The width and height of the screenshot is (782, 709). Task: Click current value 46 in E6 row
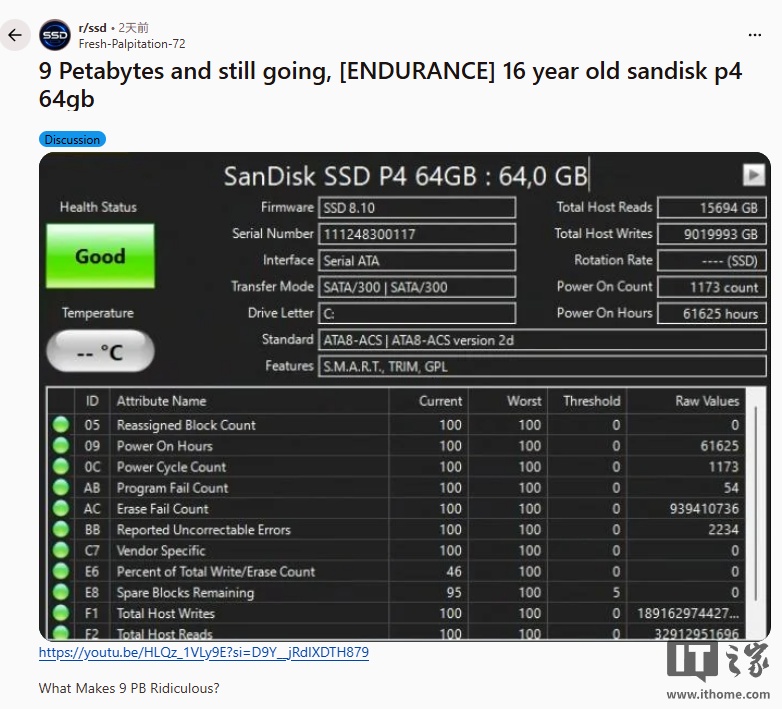coord(454,571)
